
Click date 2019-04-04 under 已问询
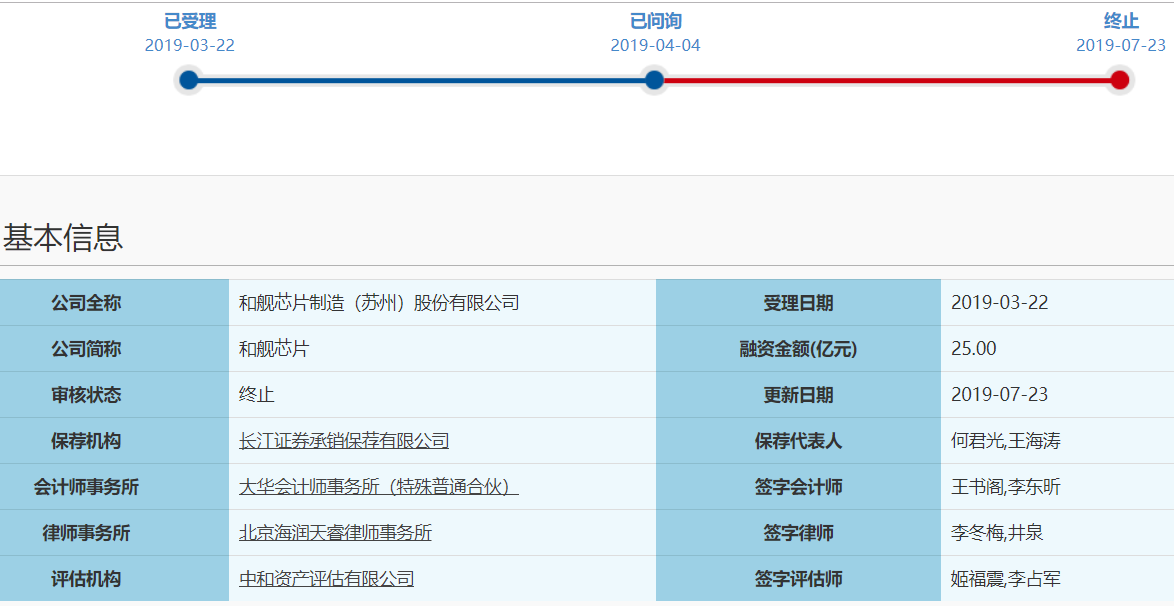coord(655,45)
